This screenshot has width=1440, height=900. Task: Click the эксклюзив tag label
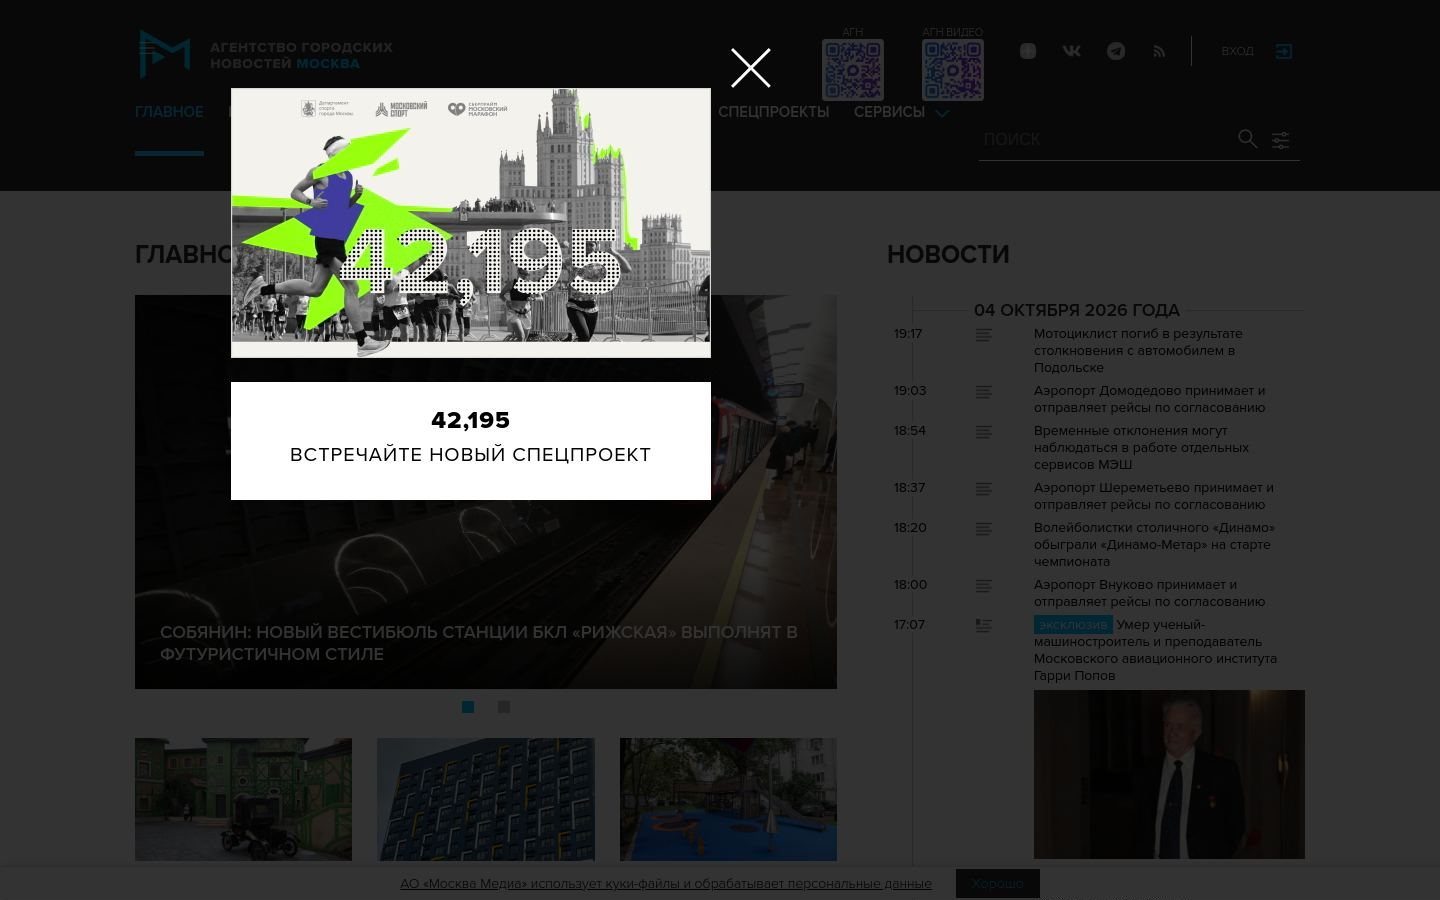[1073, 625]
